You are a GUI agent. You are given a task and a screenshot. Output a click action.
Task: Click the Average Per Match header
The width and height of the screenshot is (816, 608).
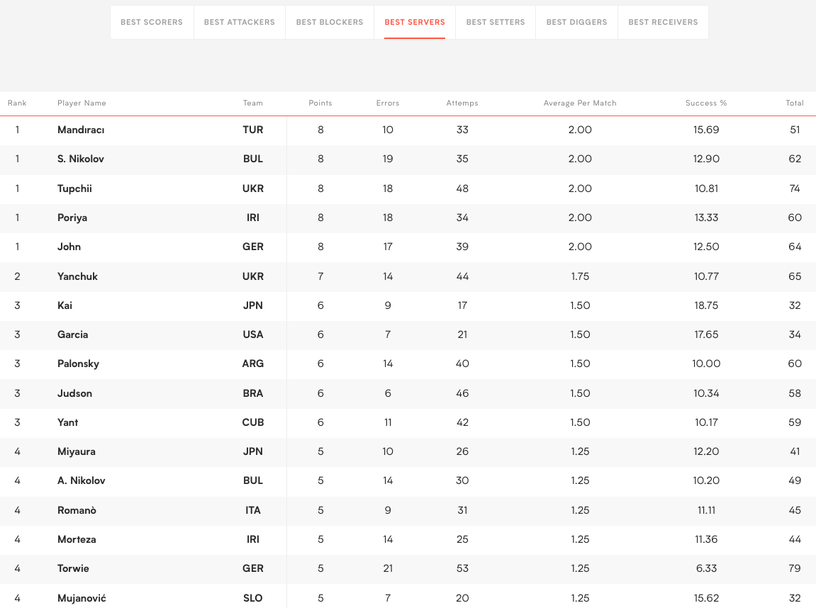(580, 103)
